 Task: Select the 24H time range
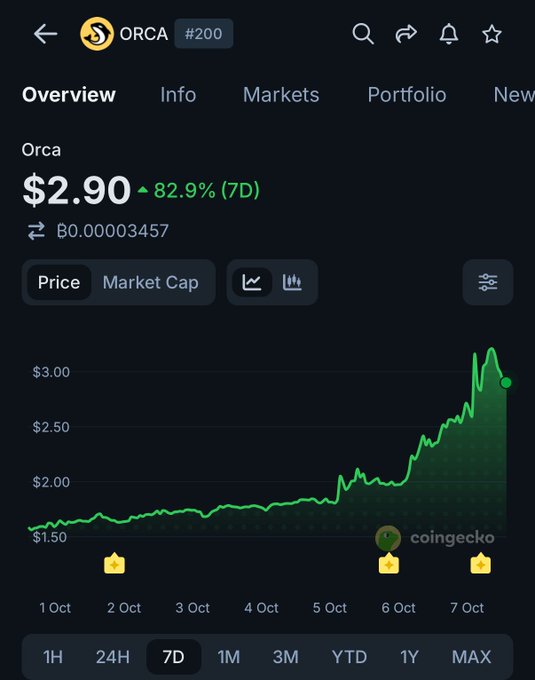pos(113,657)
